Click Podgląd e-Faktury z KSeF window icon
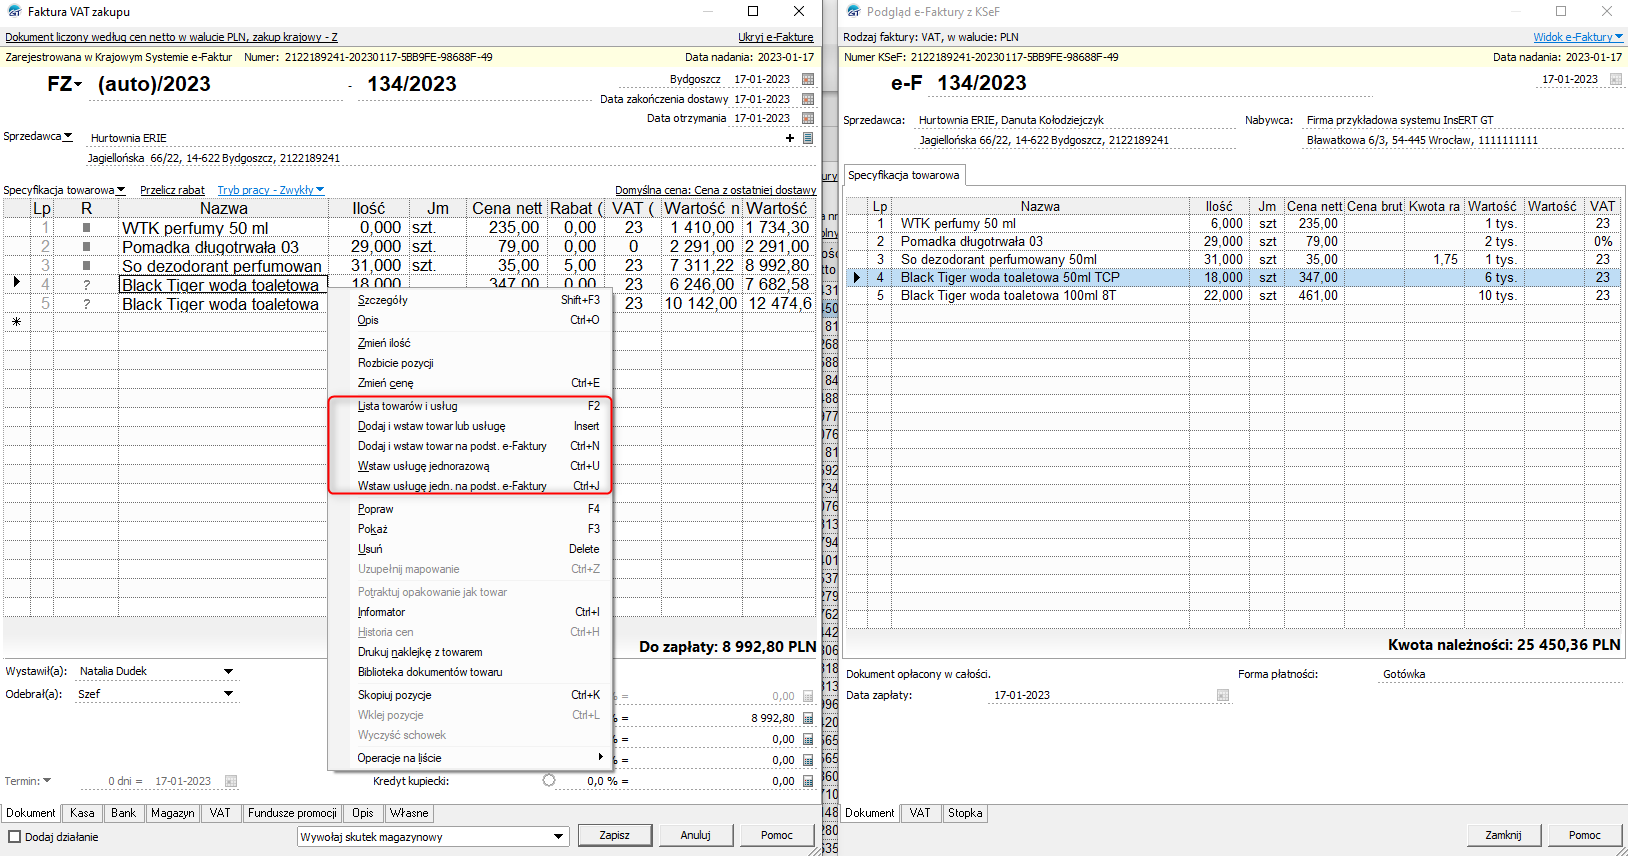Screen dimensions: 1628x856 point(853,12)
